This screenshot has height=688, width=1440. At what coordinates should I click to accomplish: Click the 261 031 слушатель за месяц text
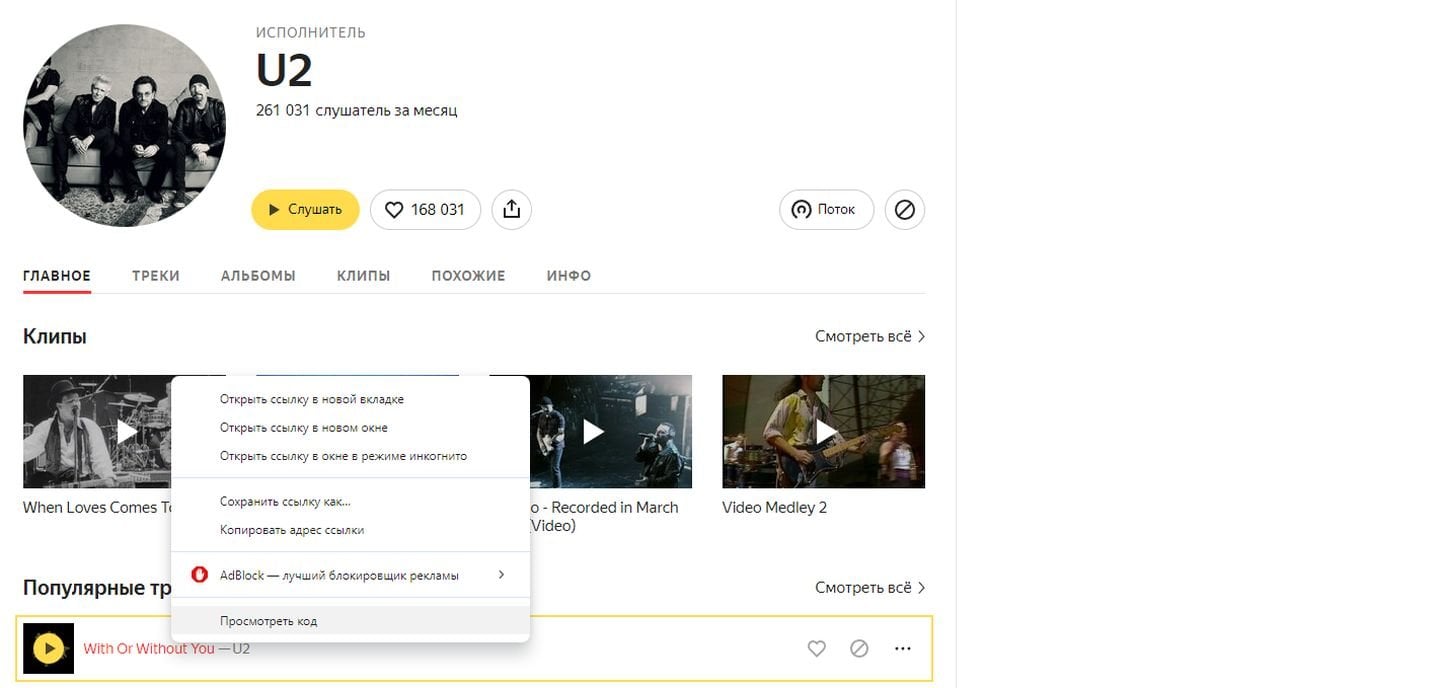pyautogui.click(x=356, y=110)
